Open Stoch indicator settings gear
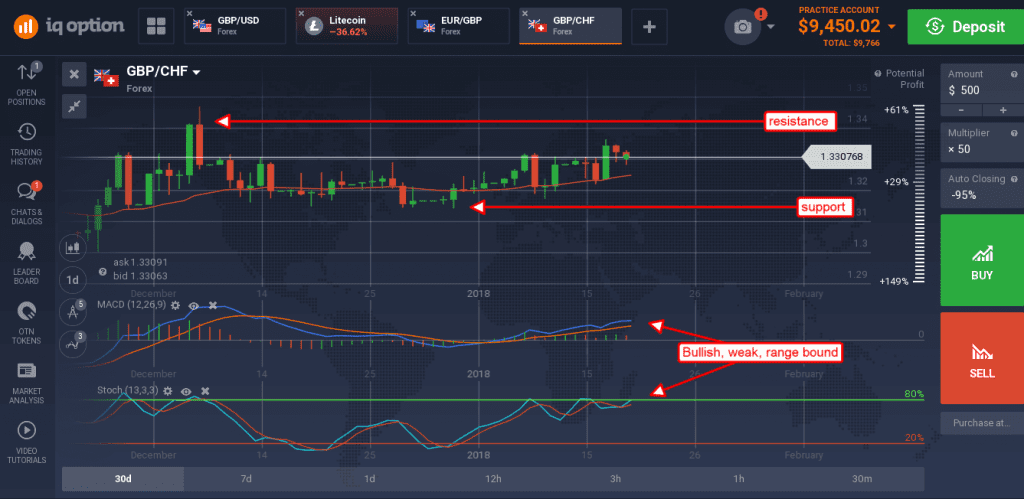 click(168, 391)
